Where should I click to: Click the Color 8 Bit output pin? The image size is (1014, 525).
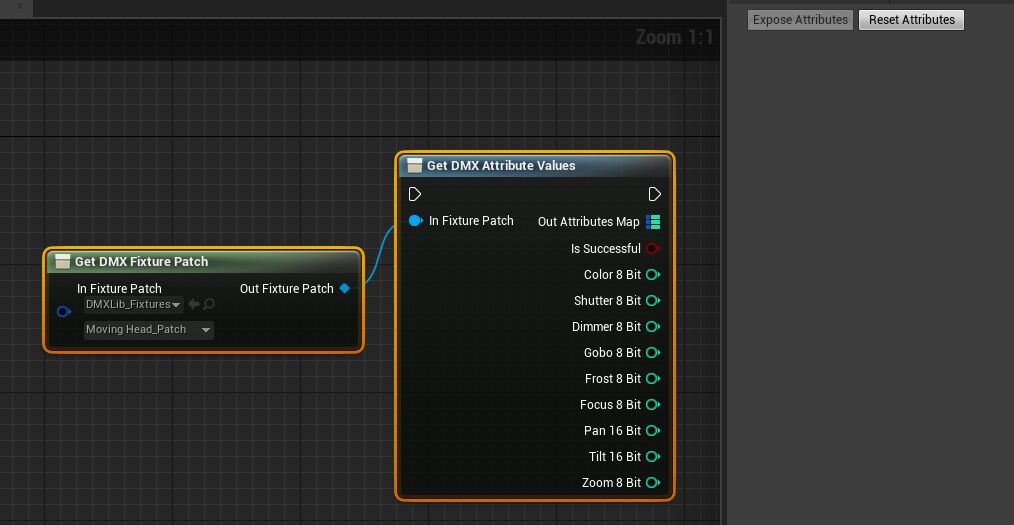point(652,275)
